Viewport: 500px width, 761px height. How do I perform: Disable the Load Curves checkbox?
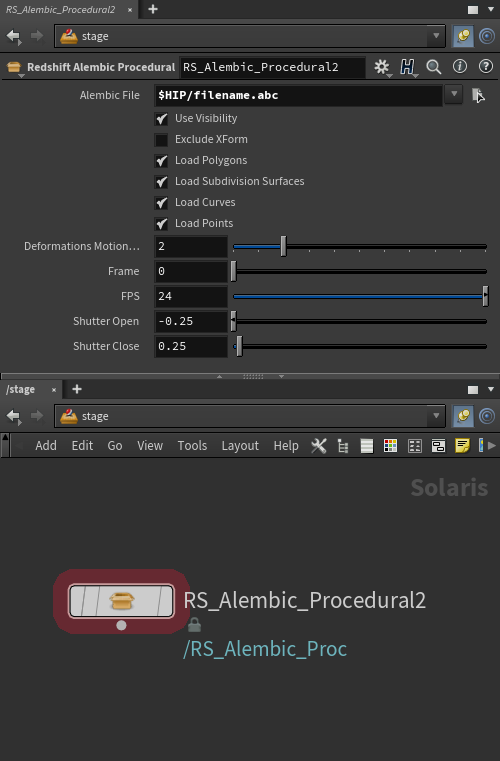coord(161,202)
